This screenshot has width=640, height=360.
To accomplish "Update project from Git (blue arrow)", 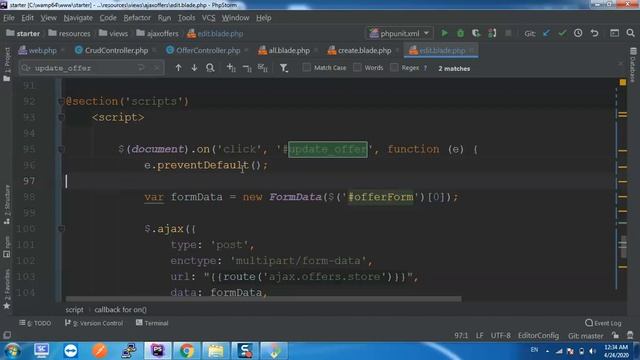I will coord(547,33).
